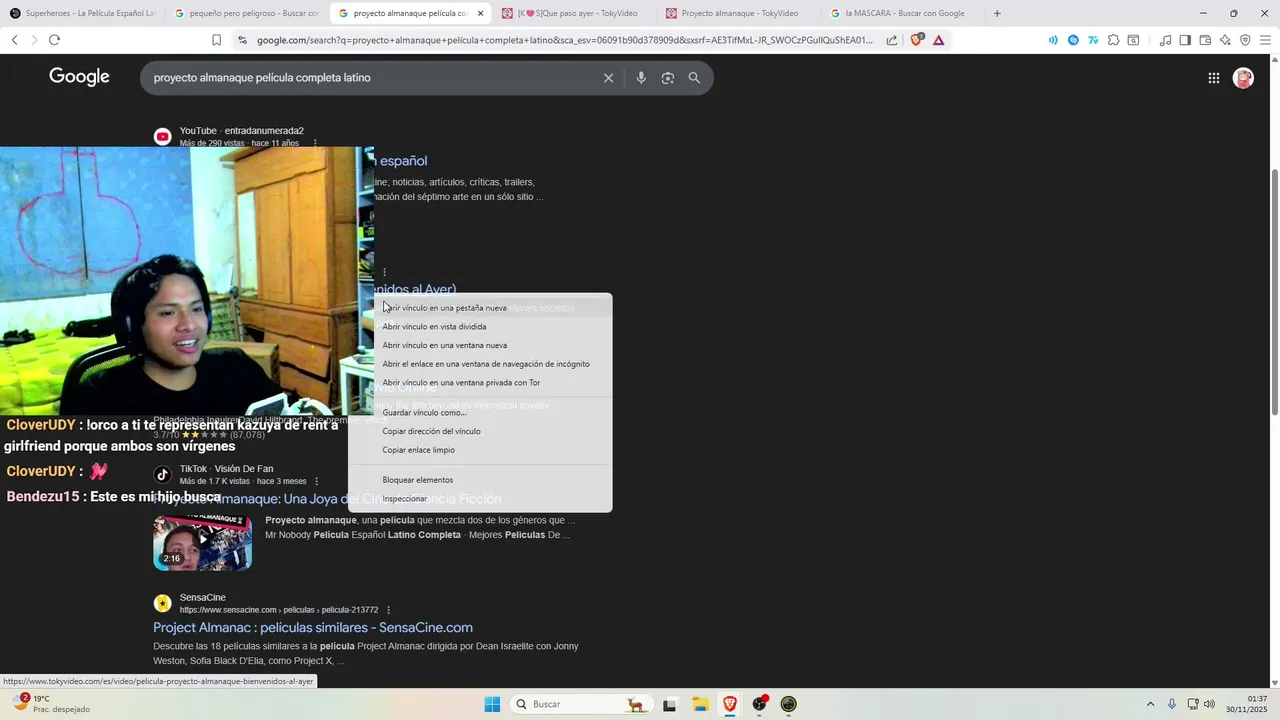
Task: Close the proyecto almanaque película tab
Action: (x=480, y=13)
